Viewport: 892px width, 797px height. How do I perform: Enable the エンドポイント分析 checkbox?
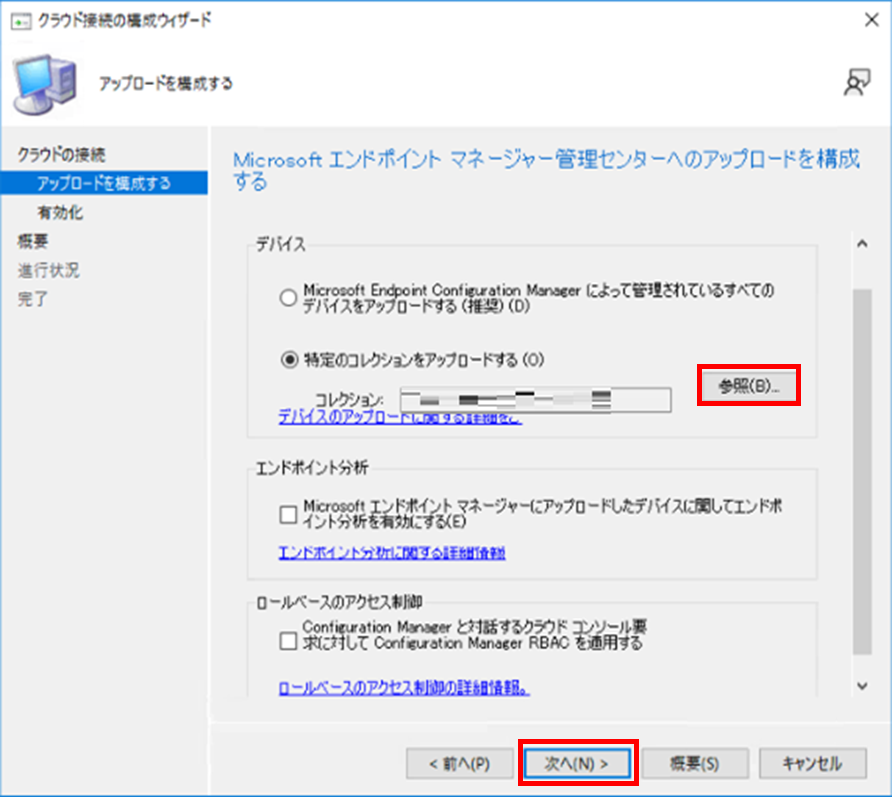288,514
